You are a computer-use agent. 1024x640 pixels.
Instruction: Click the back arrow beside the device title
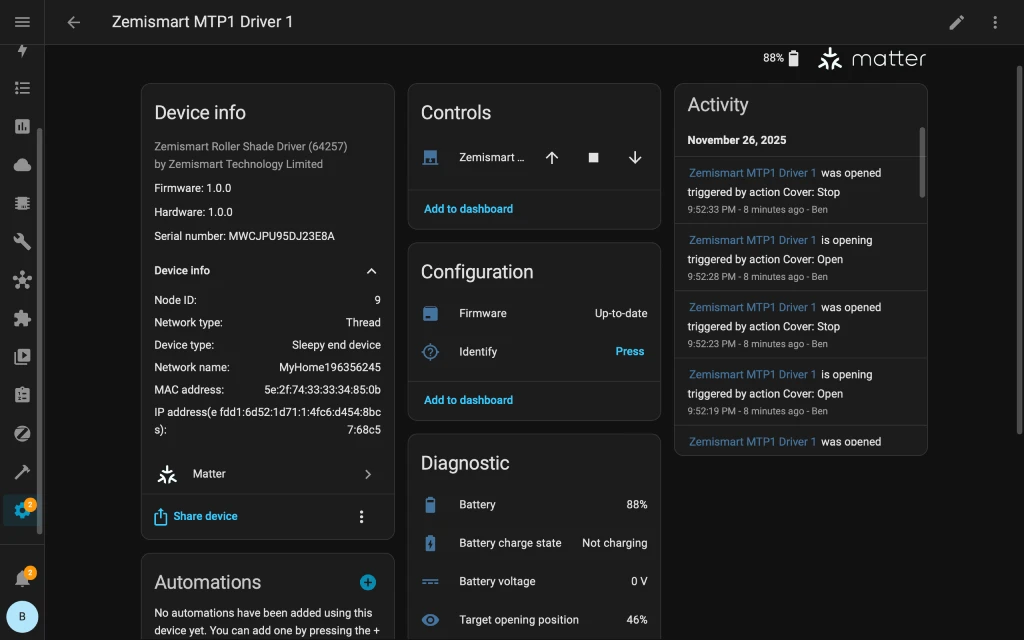73,21
